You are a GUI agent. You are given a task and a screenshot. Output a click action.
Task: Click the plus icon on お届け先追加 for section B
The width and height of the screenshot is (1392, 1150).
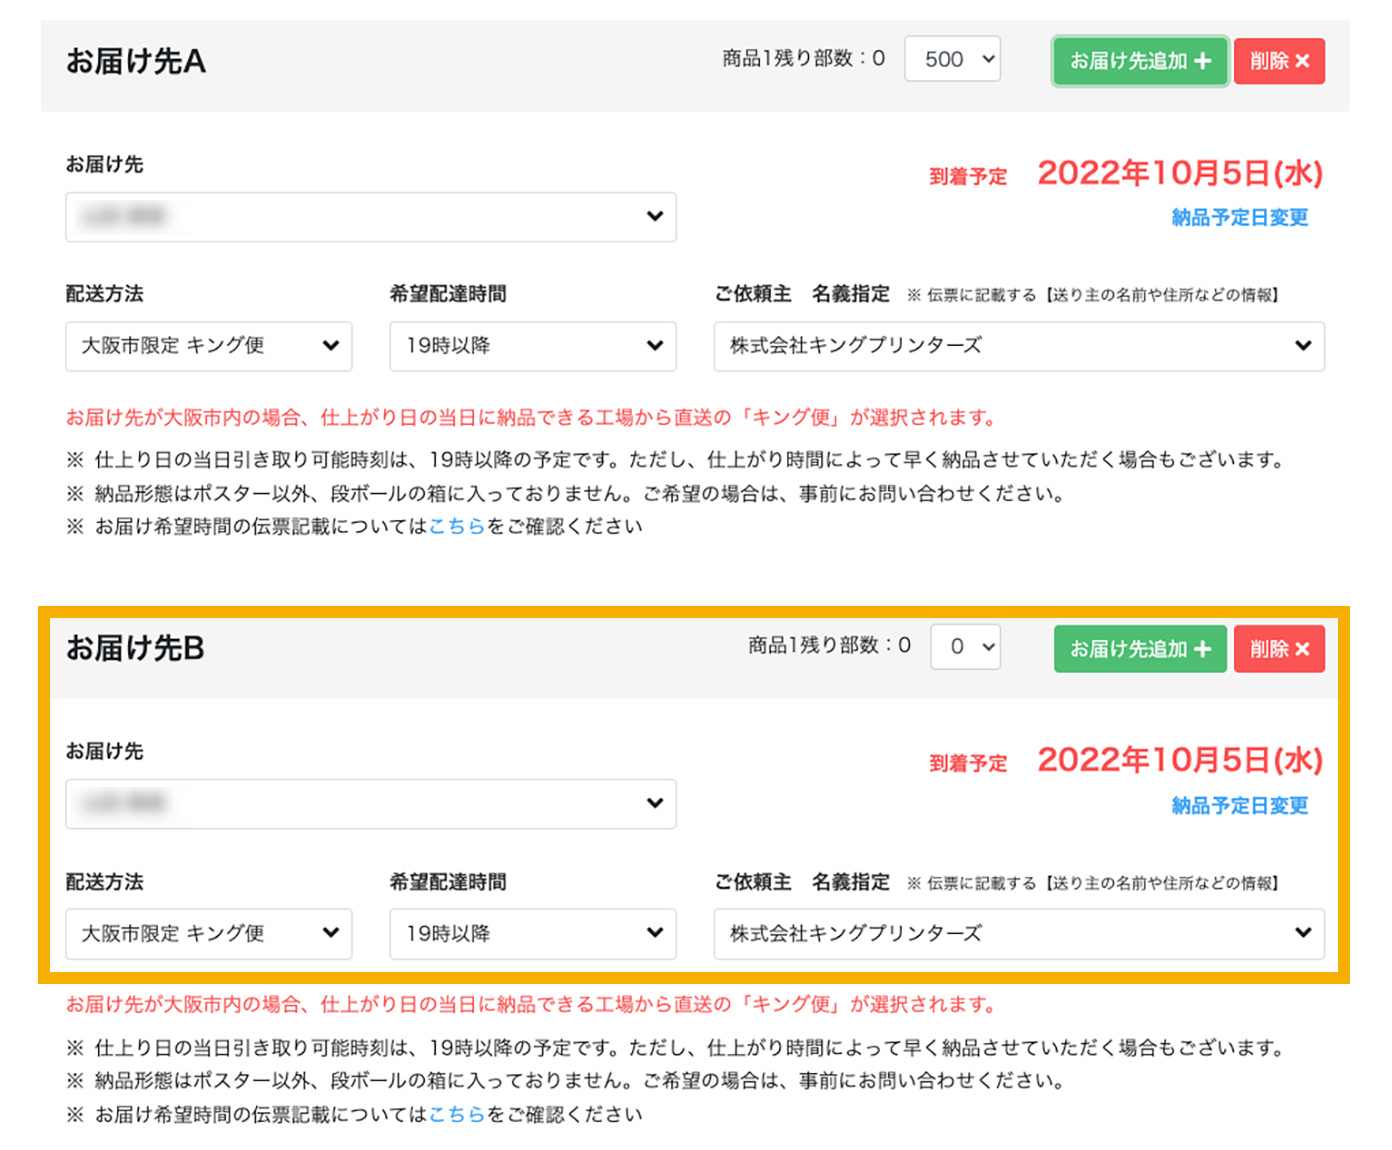point(1204,648)
